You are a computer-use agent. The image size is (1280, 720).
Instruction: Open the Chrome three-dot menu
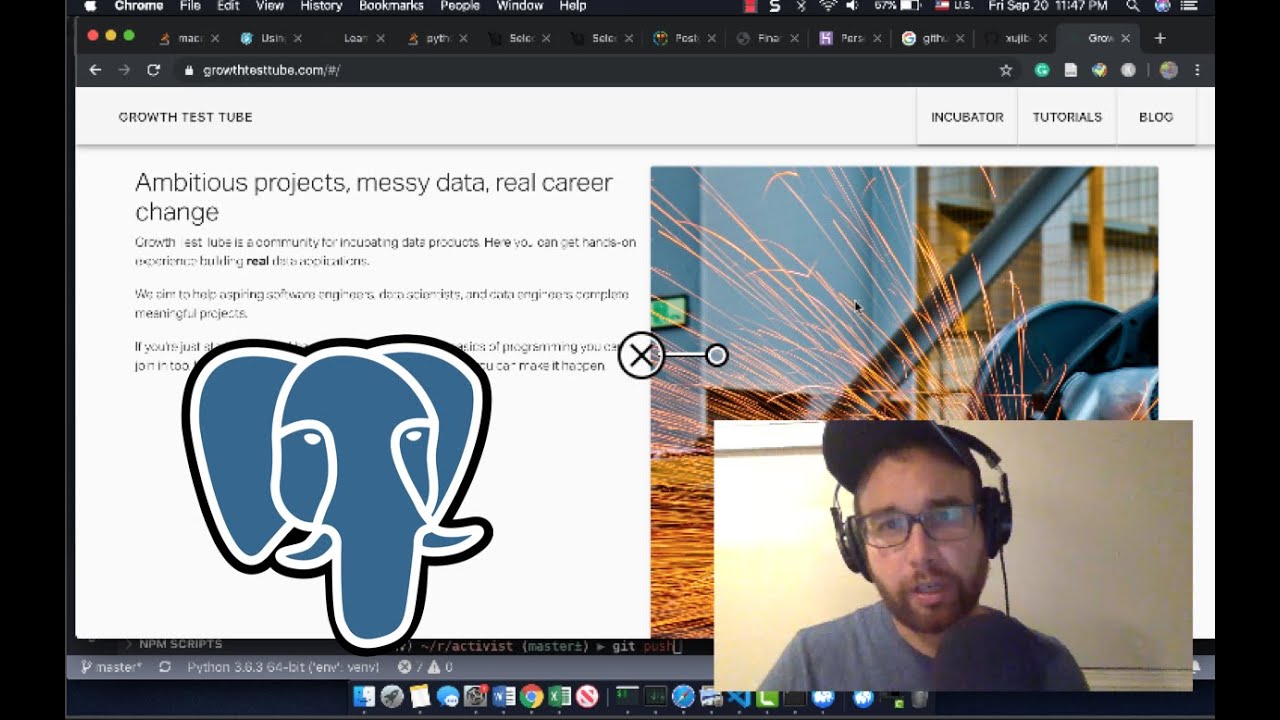point(1197,70)
